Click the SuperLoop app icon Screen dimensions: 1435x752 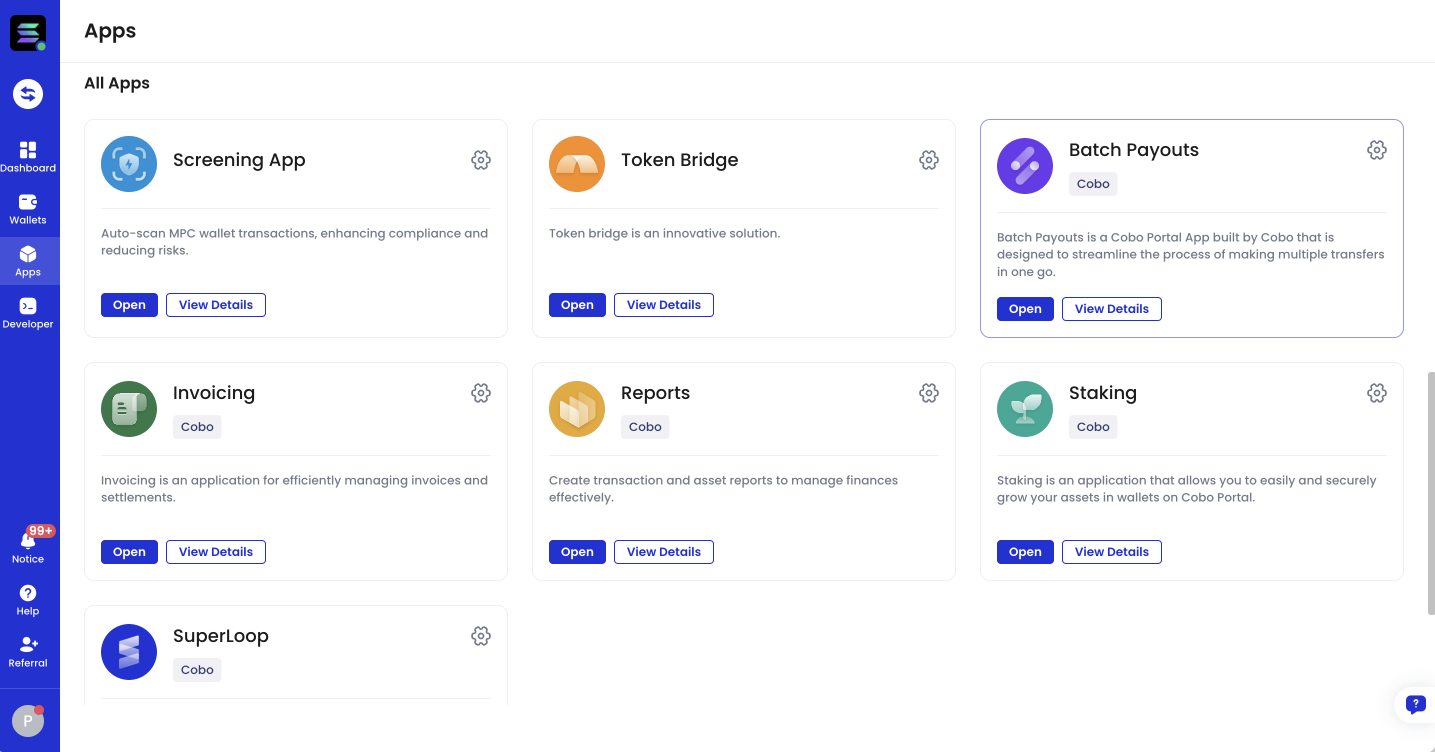[x=129, y=652]
